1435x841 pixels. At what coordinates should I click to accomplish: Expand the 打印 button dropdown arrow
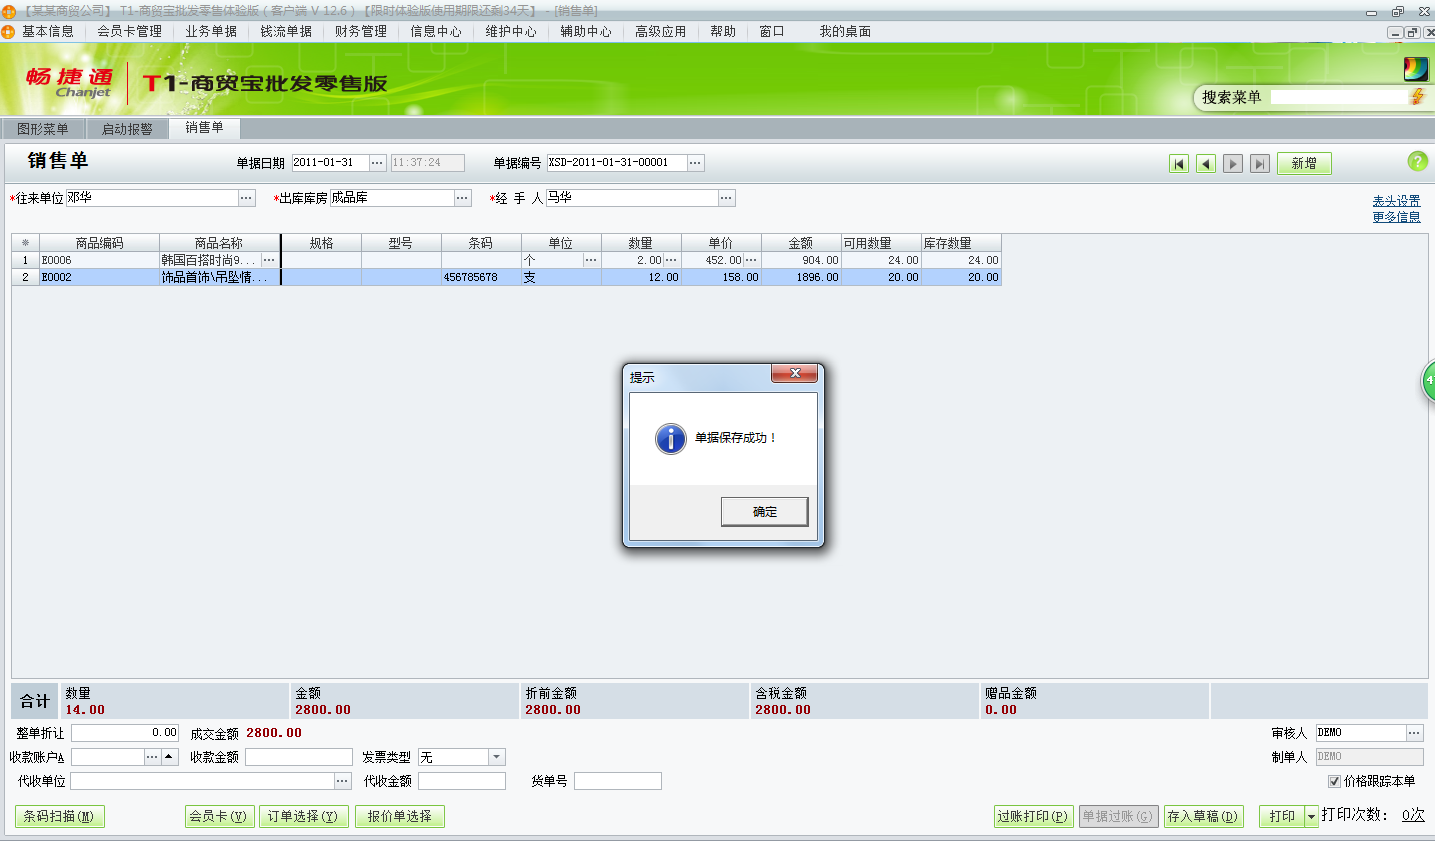[x=1309, y=816]
